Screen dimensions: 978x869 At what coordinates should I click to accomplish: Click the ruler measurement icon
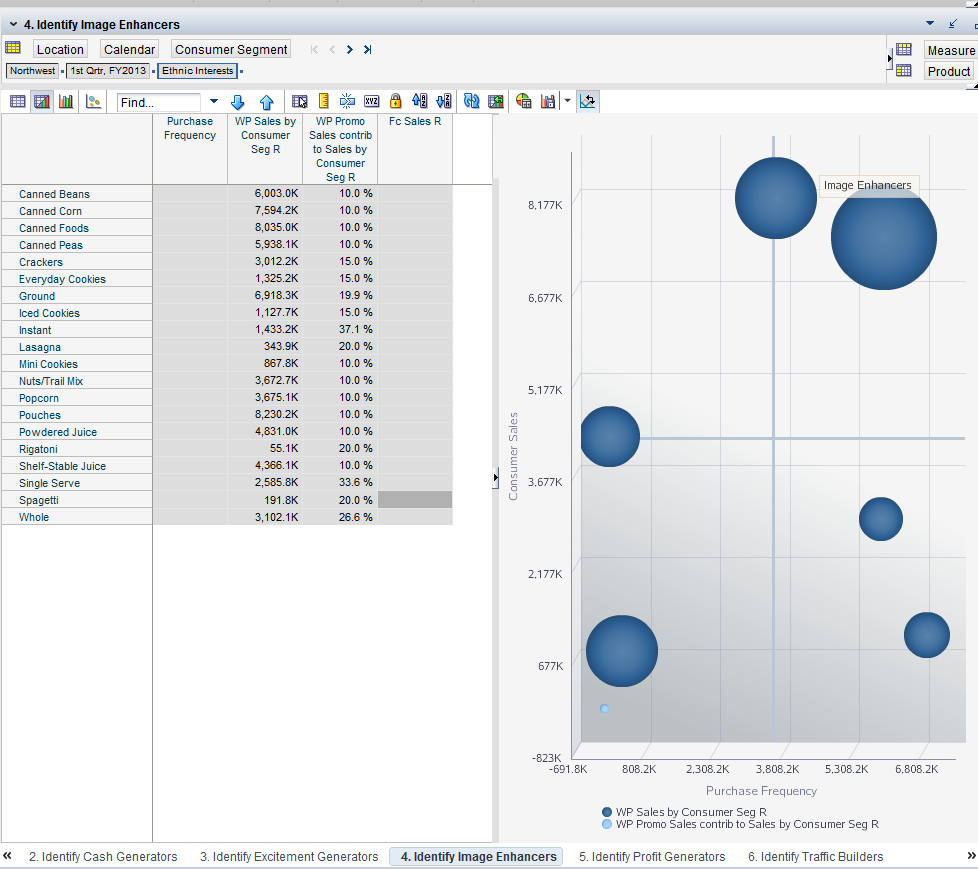(323, 101)
